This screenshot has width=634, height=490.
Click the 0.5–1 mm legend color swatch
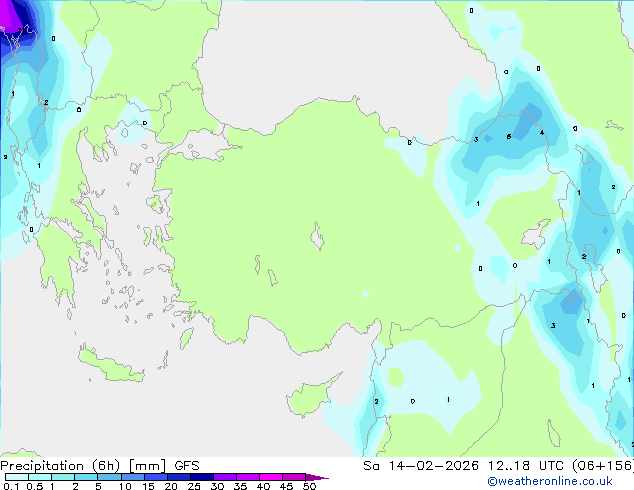(40, 477)
